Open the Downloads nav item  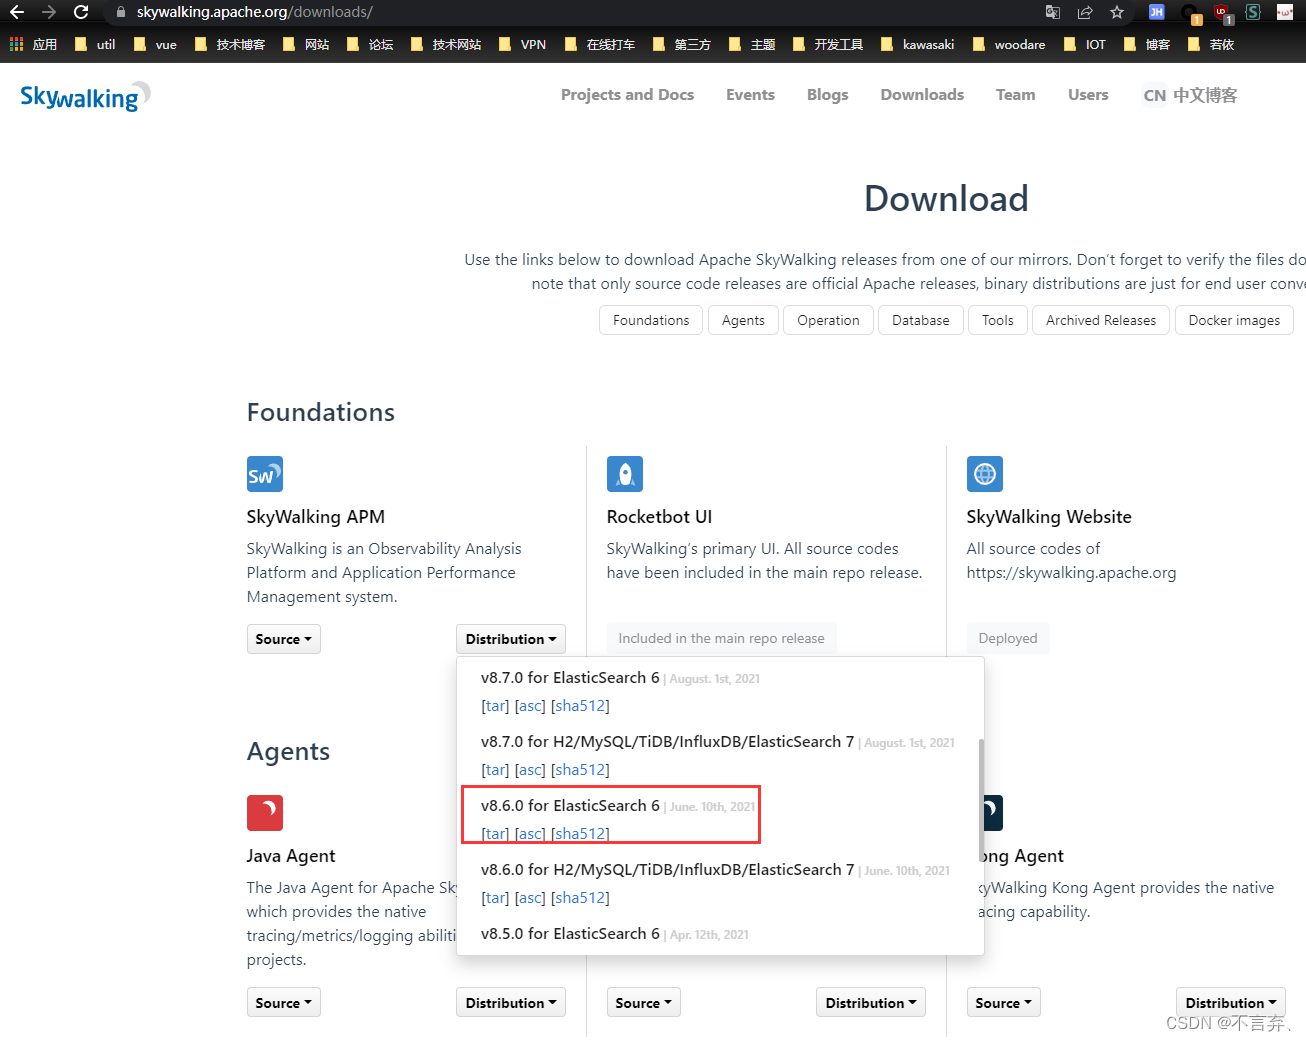922,95
